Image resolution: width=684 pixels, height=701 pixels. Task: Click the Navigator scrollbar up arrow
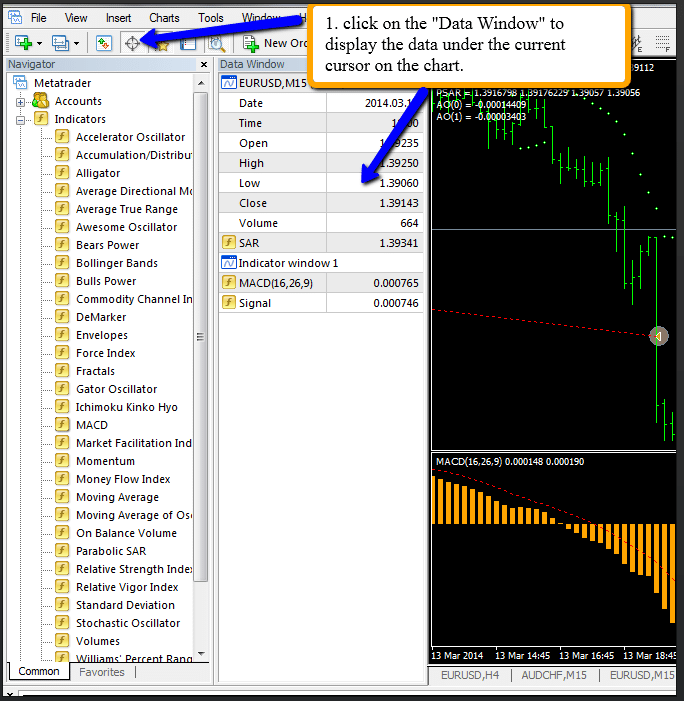(201, 83)
